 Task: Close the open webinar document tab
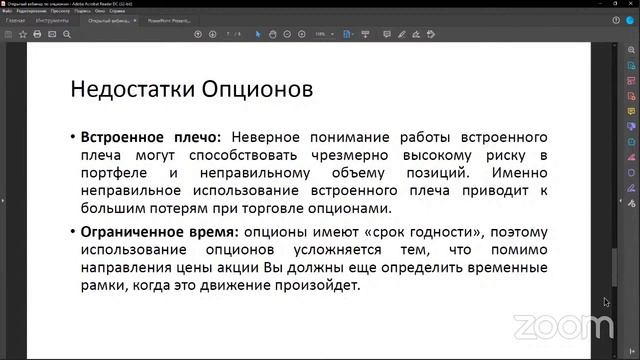tap(135, 20)
